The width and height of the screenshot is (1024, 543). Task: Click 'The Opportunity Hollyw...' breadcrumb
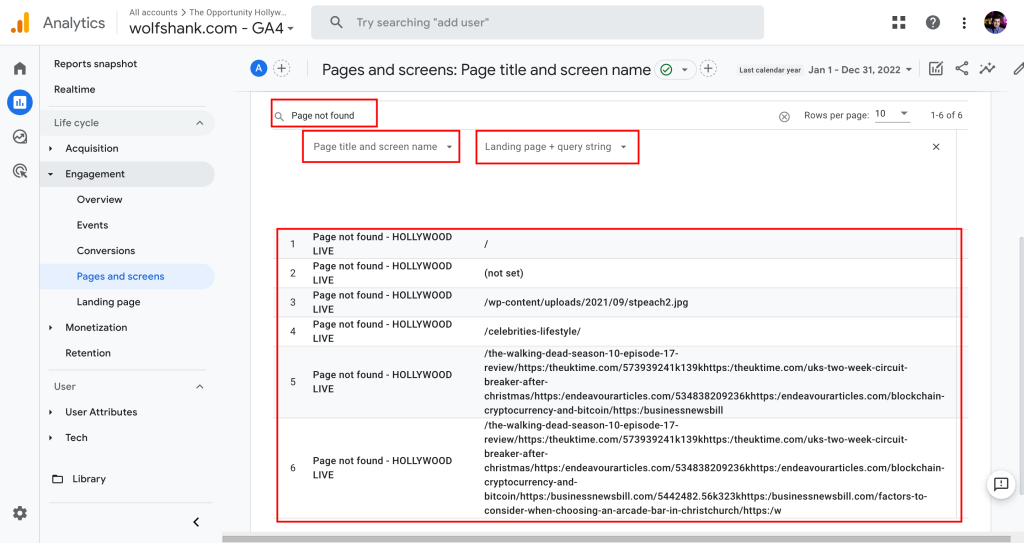(x=238, y=12)
